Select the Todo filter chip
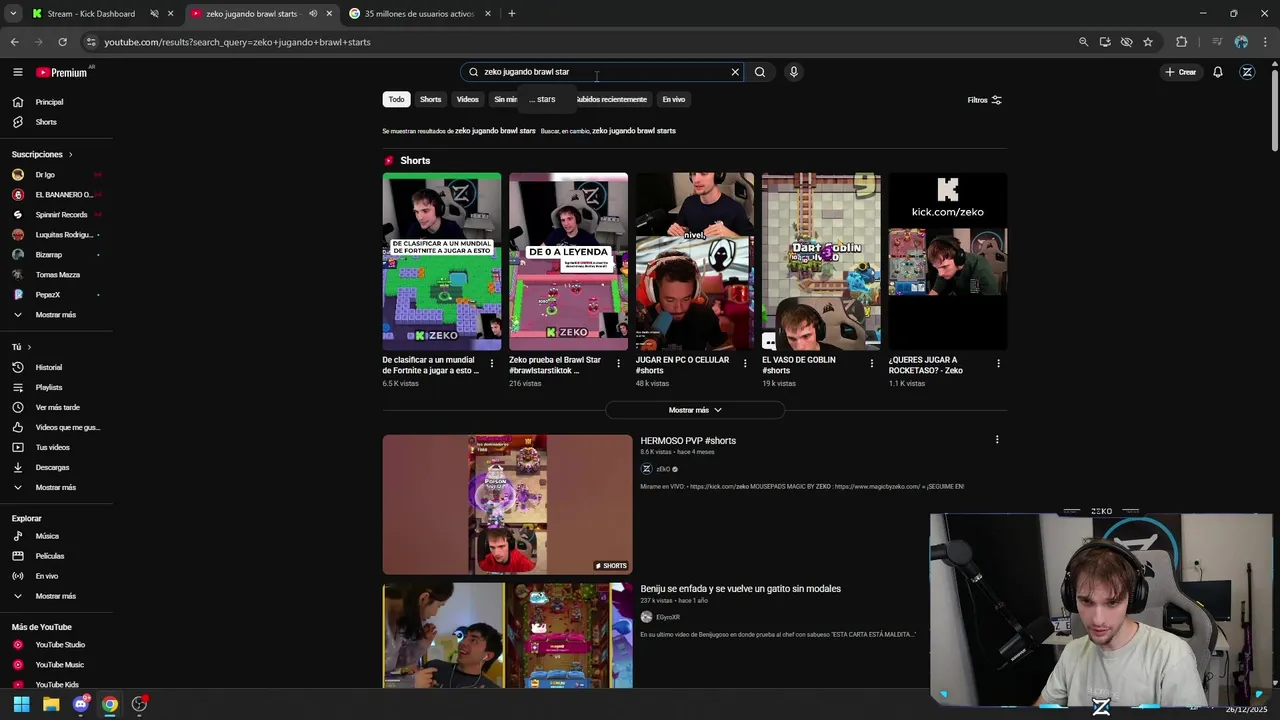 click(397, 99)
